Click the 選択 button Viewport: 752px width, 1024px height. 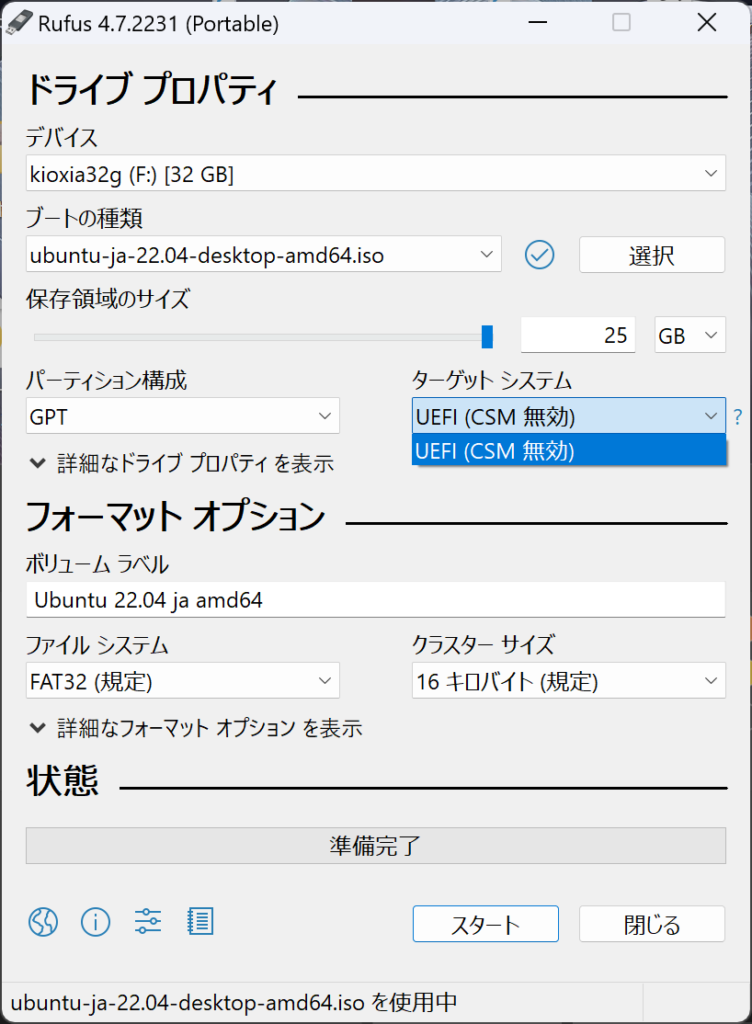coord(651,255)
